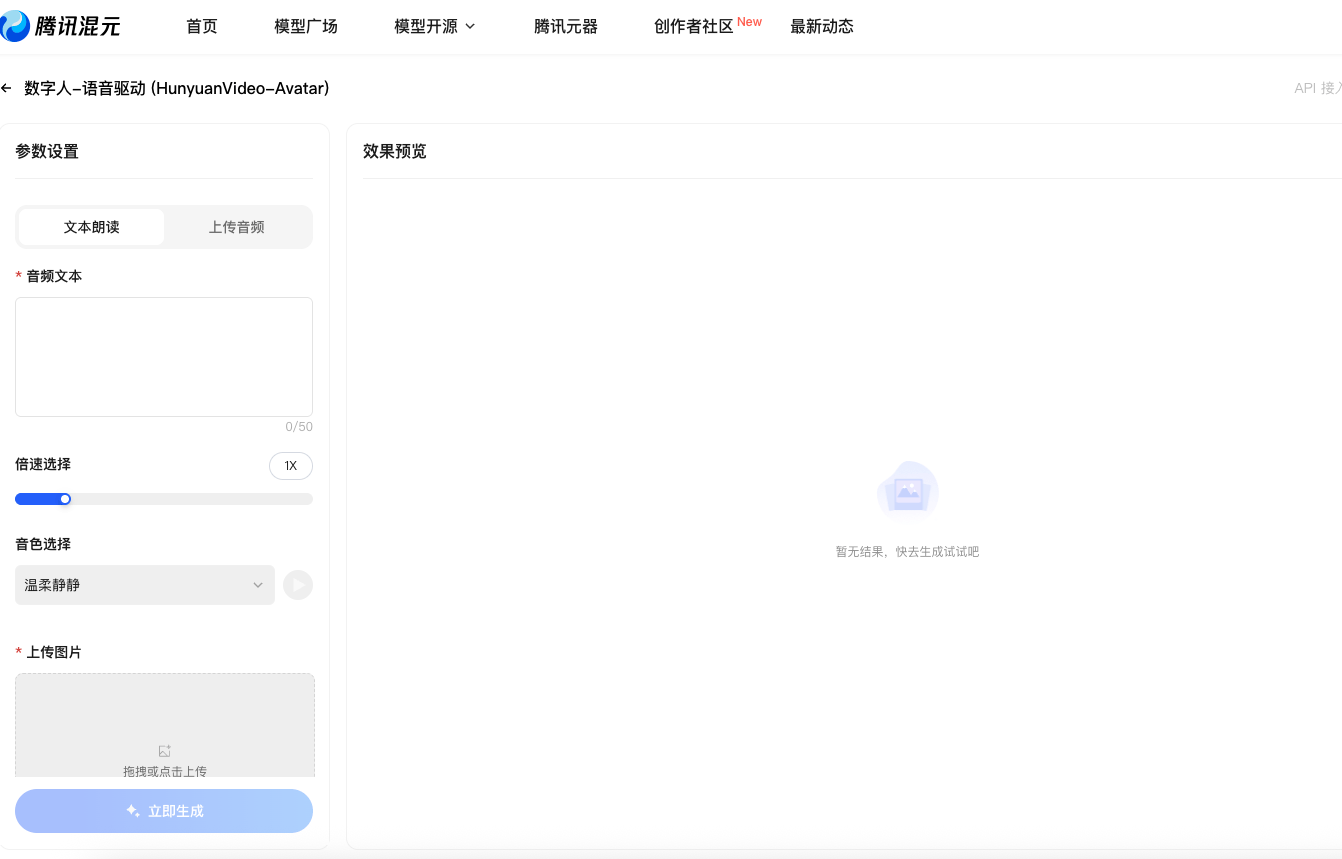Visit 最新动态
The height and width of the screenshot is (859, 1342).
pyautogui.click(x=822, y=26)
